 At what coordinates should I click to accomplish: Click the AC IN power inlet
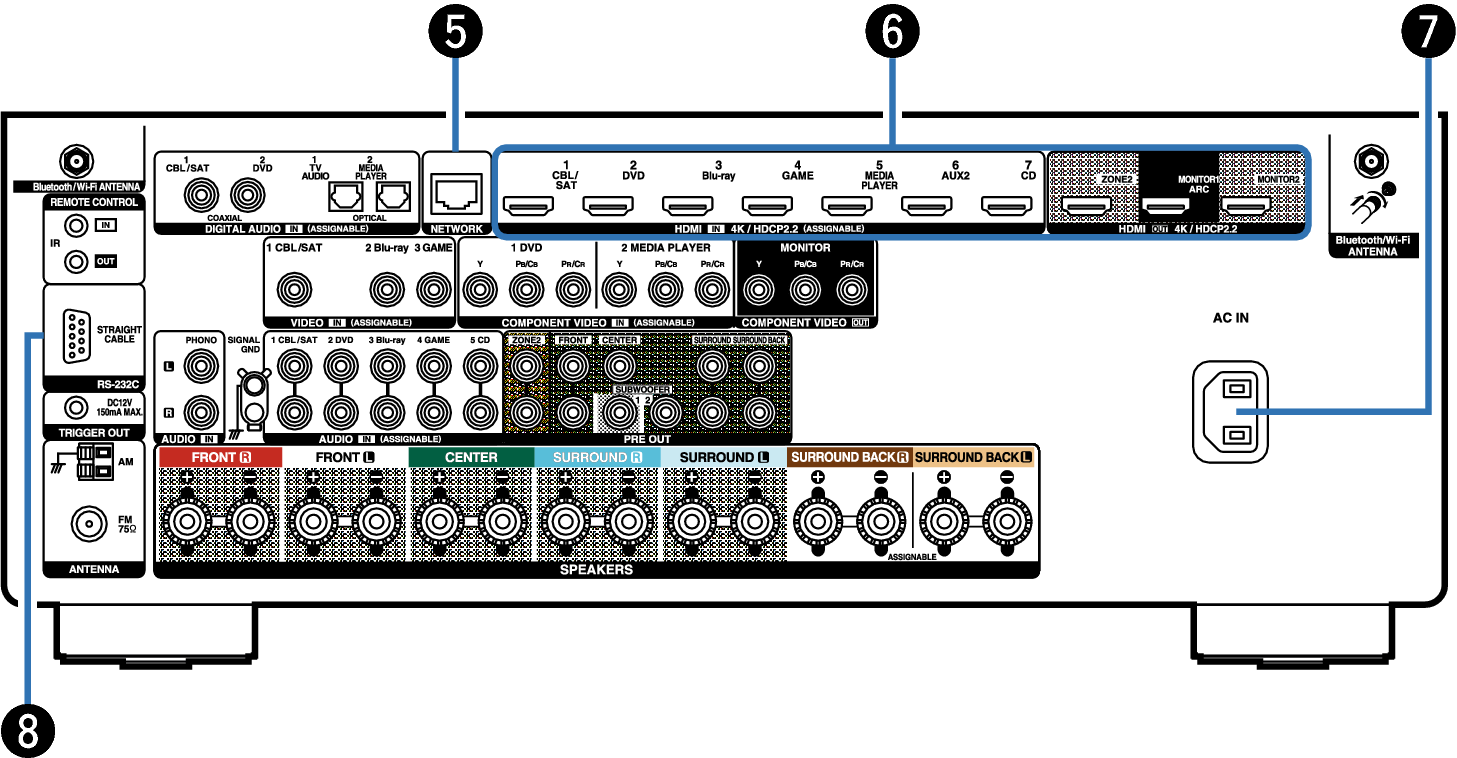point(1229,411)
